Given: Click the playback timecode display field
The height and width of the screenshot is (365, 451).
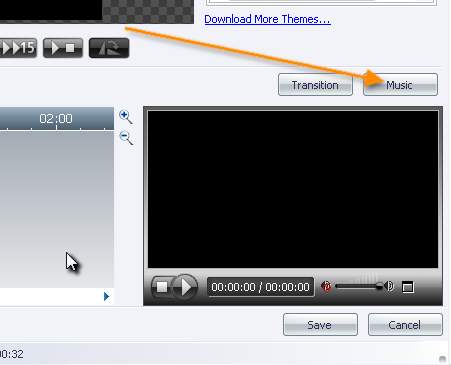Looking at the screenshot, I should [260, 287].
